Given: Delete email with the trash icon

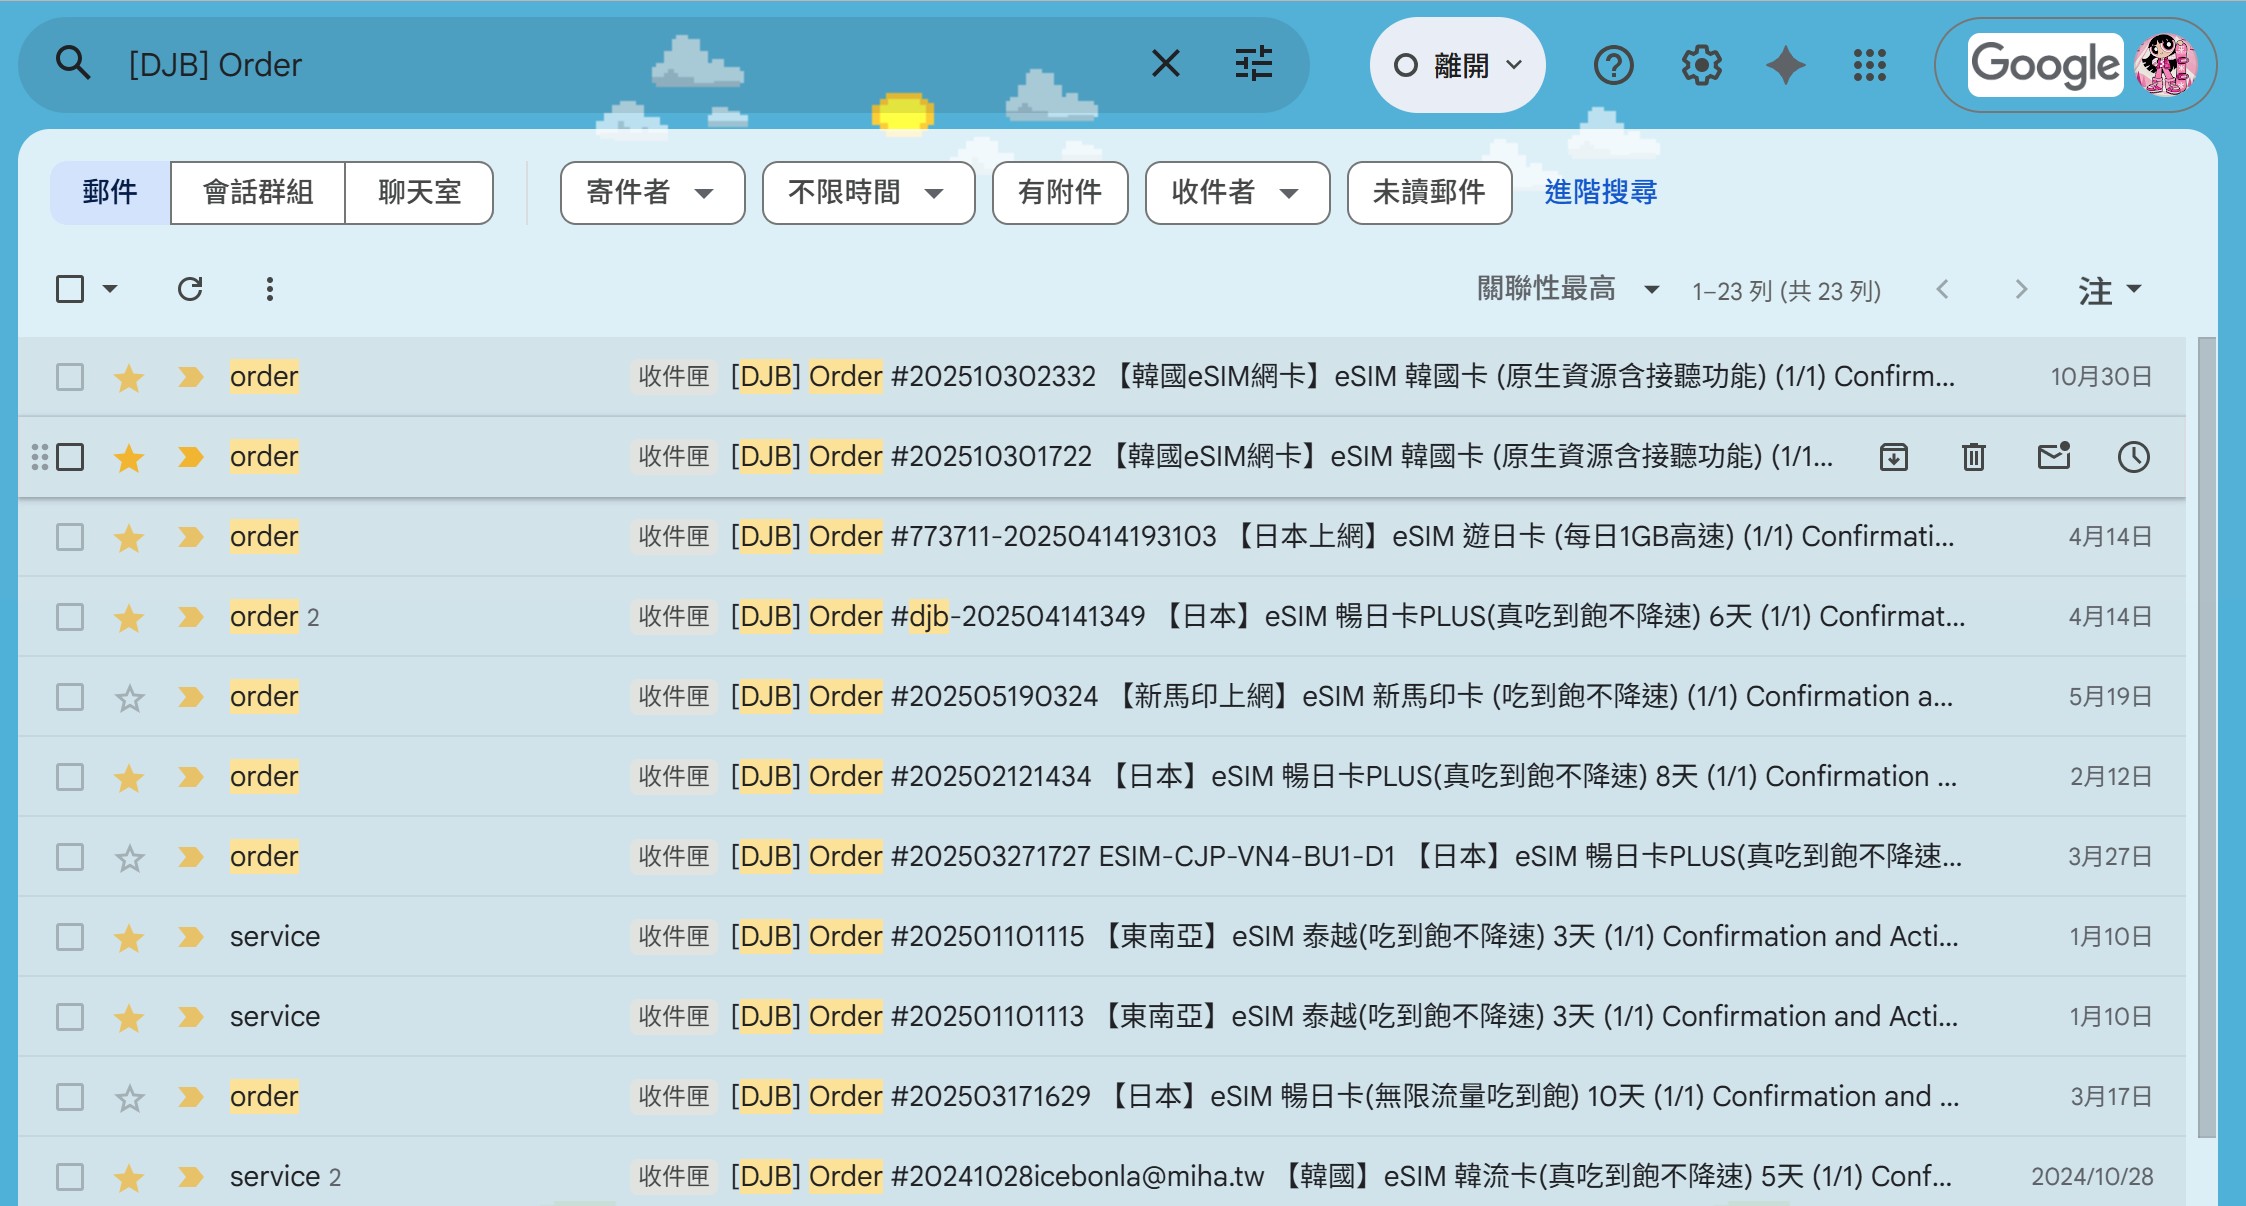Looking at the screenshot, I should pyautogui.click(x=1973, y=457).
